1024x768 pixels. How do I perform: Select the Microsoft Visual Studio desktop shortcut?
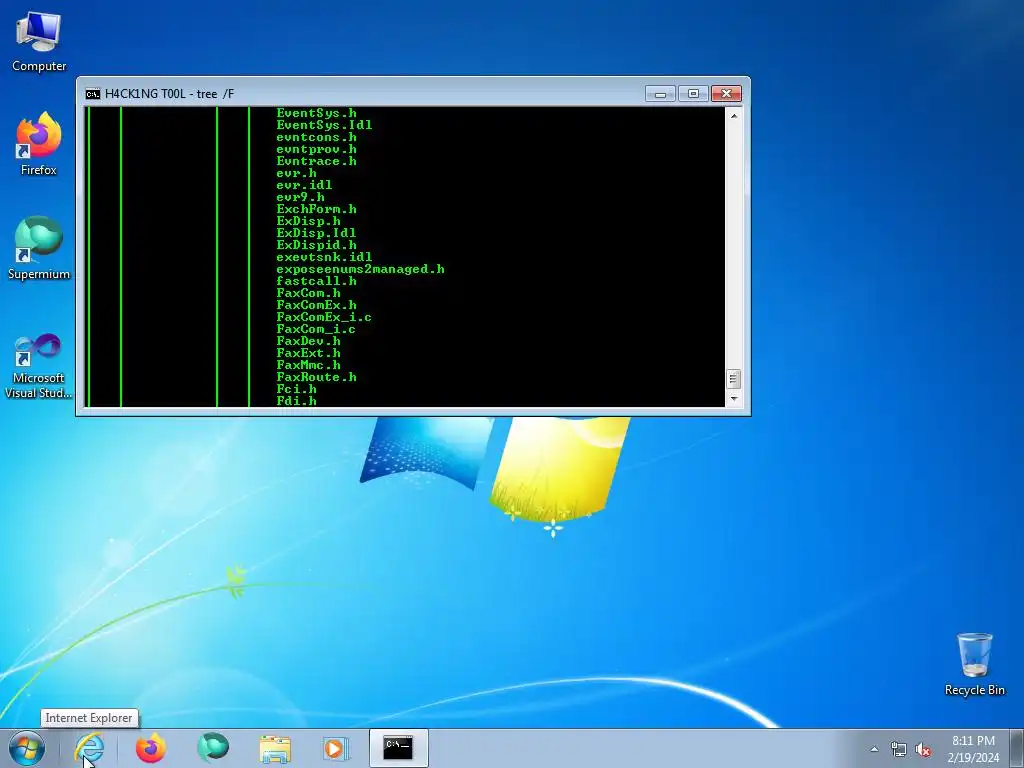[39, 366]
